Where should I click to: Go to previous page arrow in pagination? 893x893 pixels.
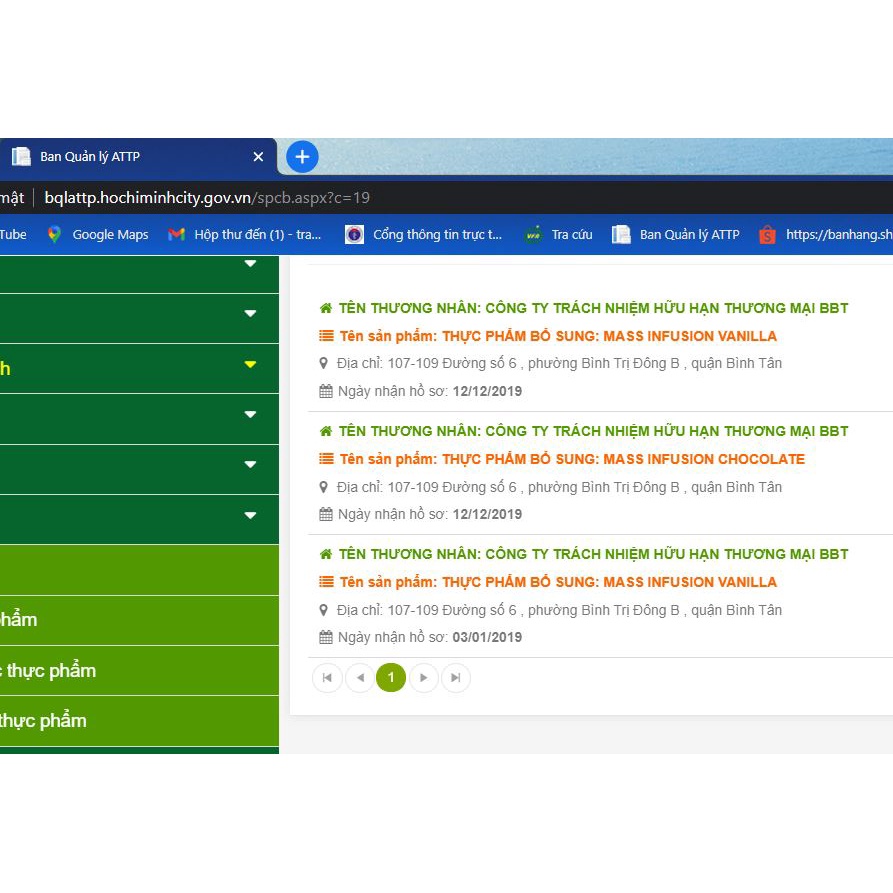point(359,678)
